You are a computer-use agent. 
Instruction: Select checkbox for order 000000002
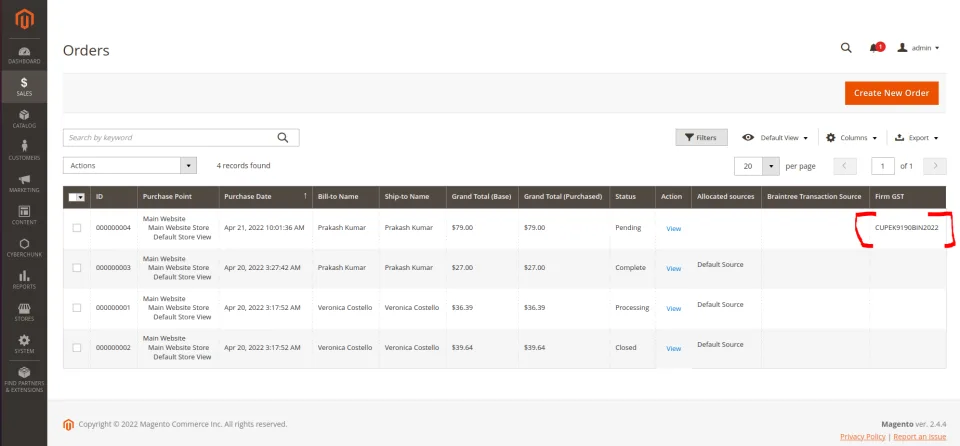pos(77,347)
